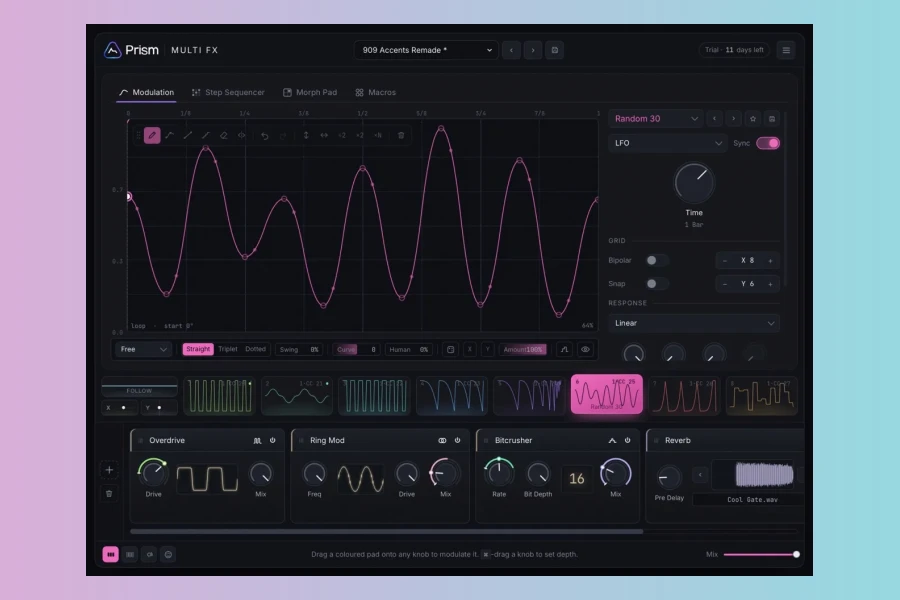Favorite the Random 30 shape with the star
The image size is (900, 600).
tap(753, 119)
